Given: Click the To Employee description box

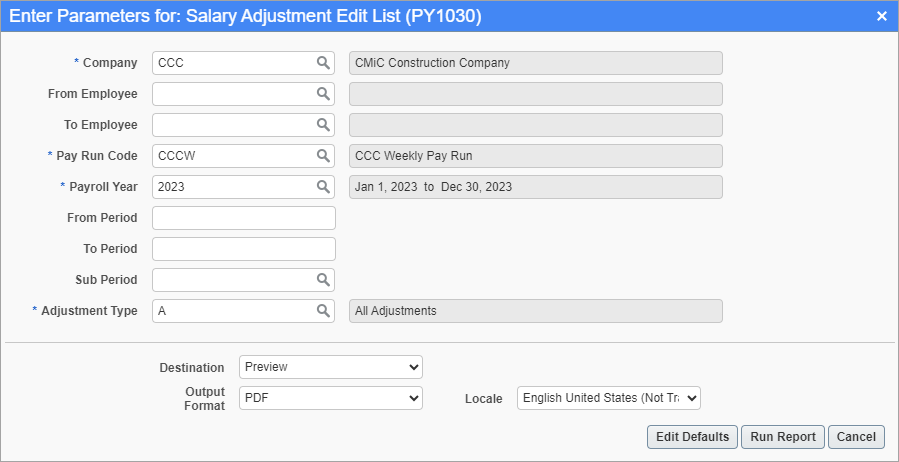Looking at the screenshot, I should (536, 124).
